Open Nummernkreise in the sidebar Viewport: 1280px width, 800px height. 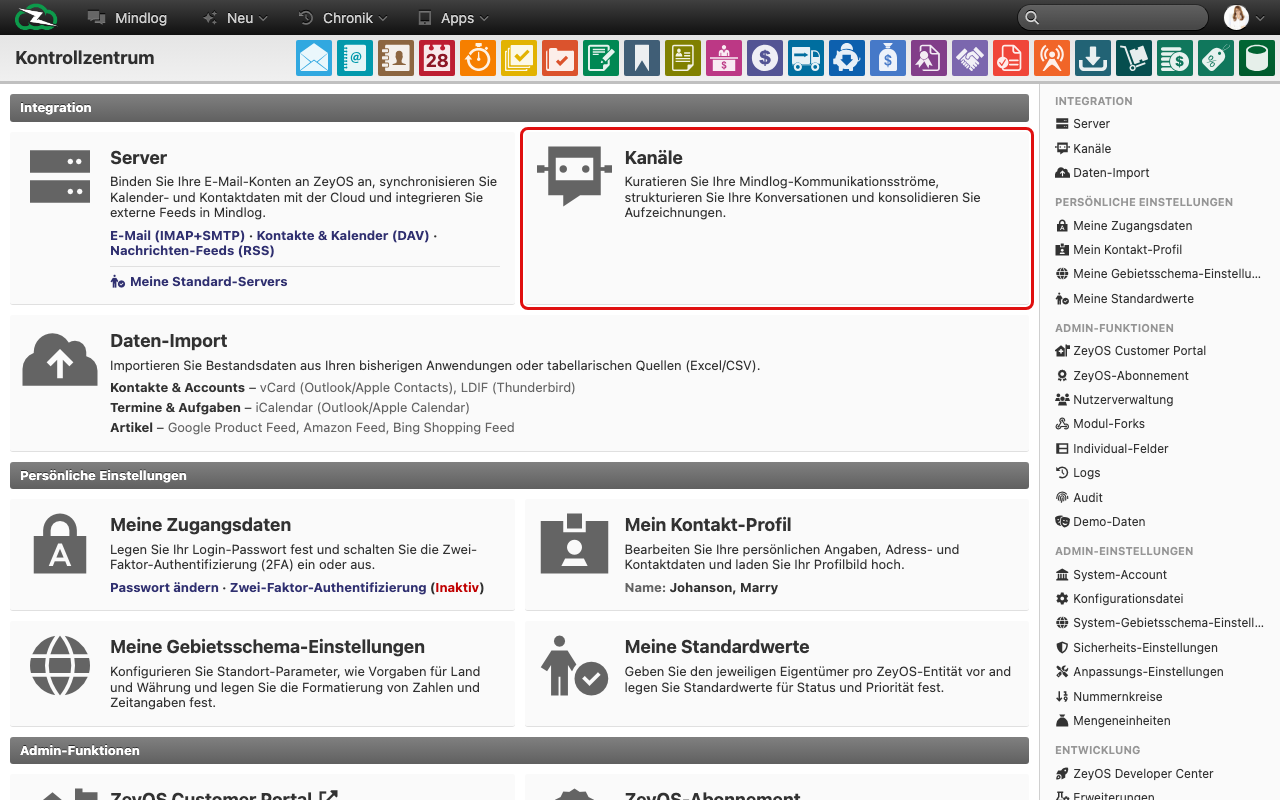pyautogui.click(x=1109, y=697)
